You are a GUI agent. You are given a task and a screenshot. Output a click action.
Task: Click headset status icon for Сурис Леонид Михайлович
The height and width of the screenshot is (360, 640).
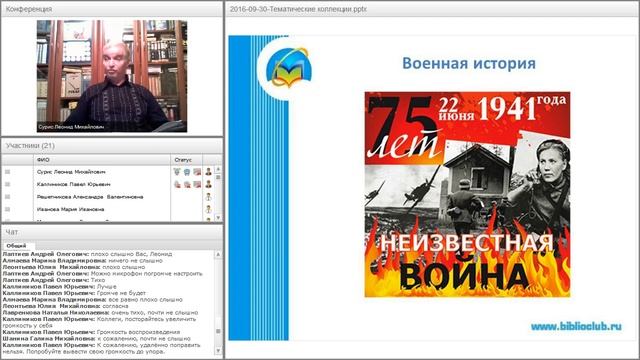click(x=187, y=172)
